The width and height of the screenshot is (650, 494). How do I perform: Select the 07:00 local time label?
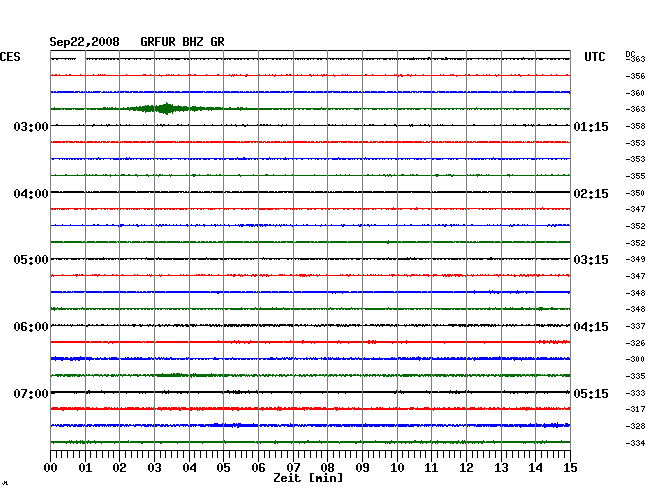(x=31, y=393)
